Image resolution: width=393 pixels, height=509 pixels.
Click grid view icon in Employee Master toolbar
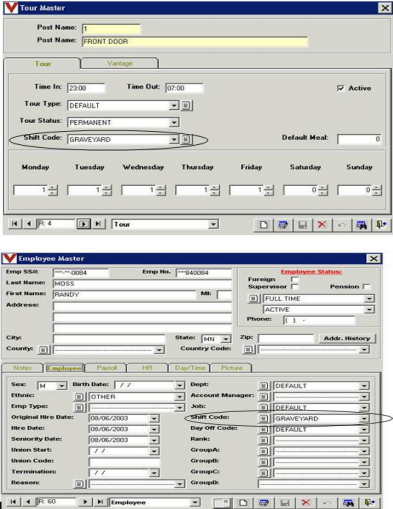tap(222, 502)
